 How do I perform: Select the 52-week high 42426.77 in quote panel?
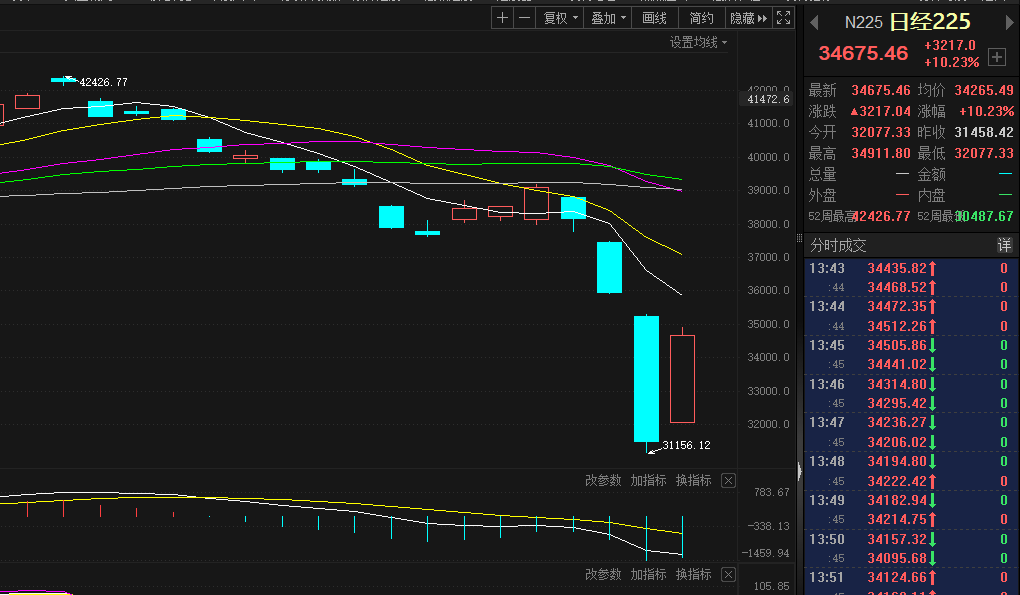click(x=881, y=216)
